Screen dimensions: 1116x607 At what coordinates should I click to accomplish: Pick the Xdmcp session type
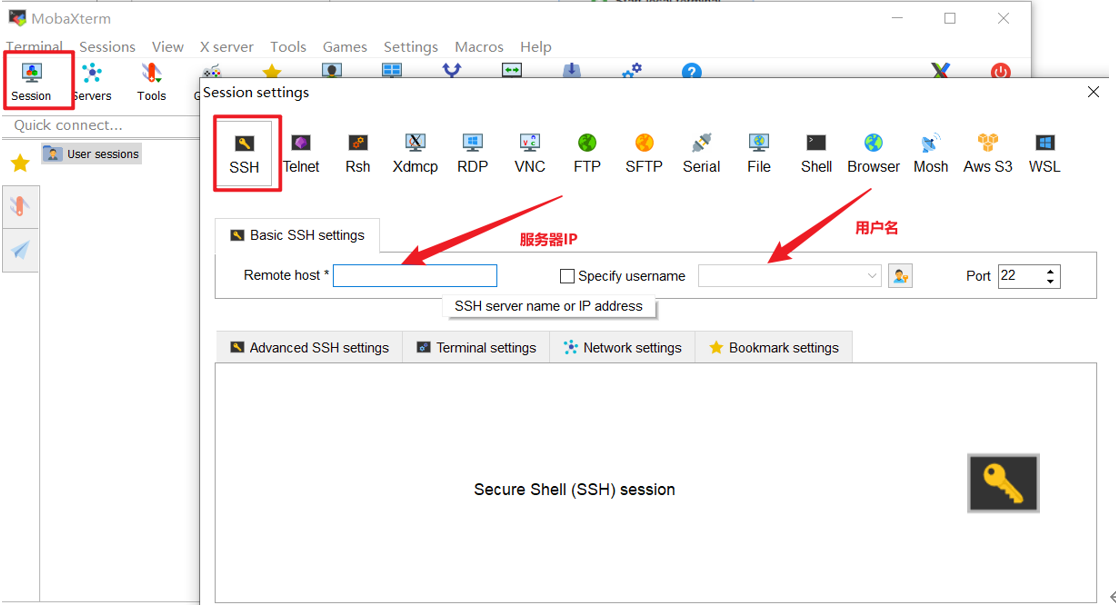[415, 153]
